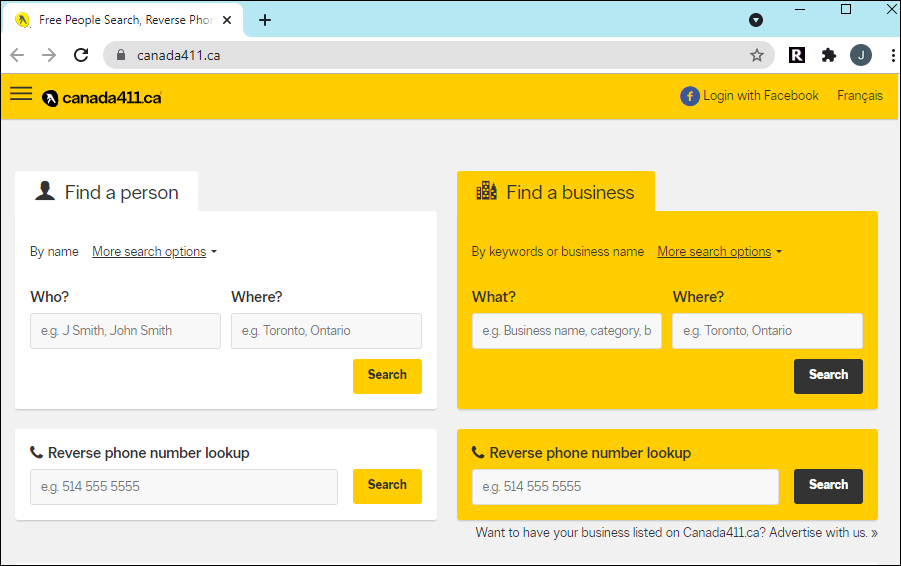Open the Advertise with us link
Viewport: 901px width, 566px height.
tap(823, 533)
